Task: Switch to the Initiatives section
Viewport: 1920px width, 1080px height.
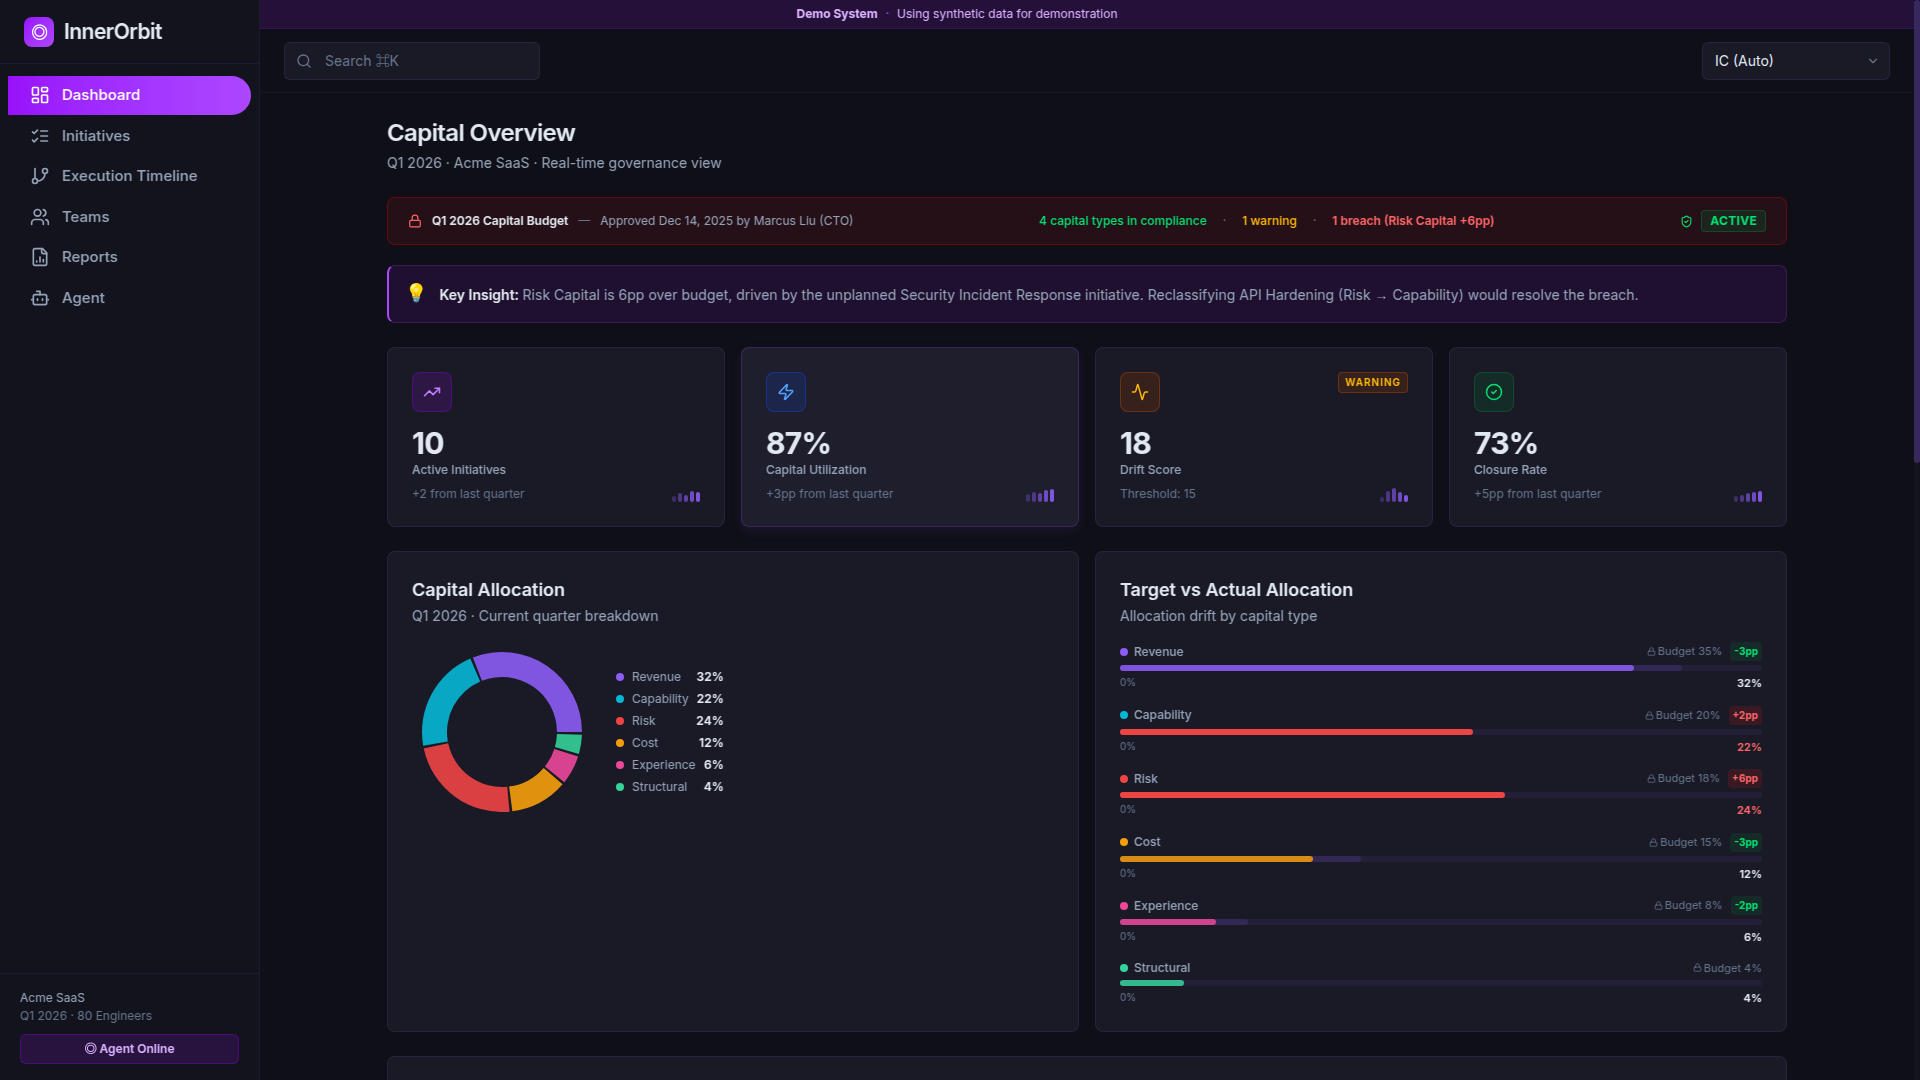Action: click(x=95, y=136)
